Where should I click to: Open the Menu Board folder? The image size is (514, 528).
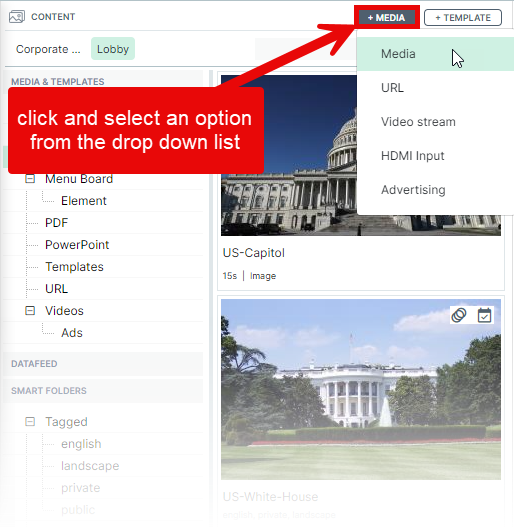[79, 179]
